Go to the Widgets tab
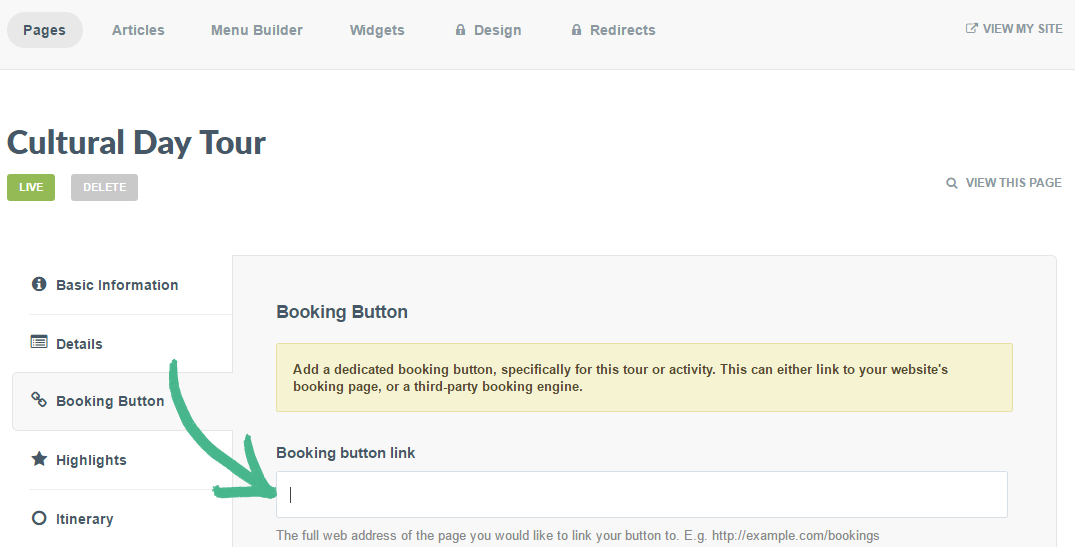This screenshot has height=547, width=1075. (x=377, y=30)
